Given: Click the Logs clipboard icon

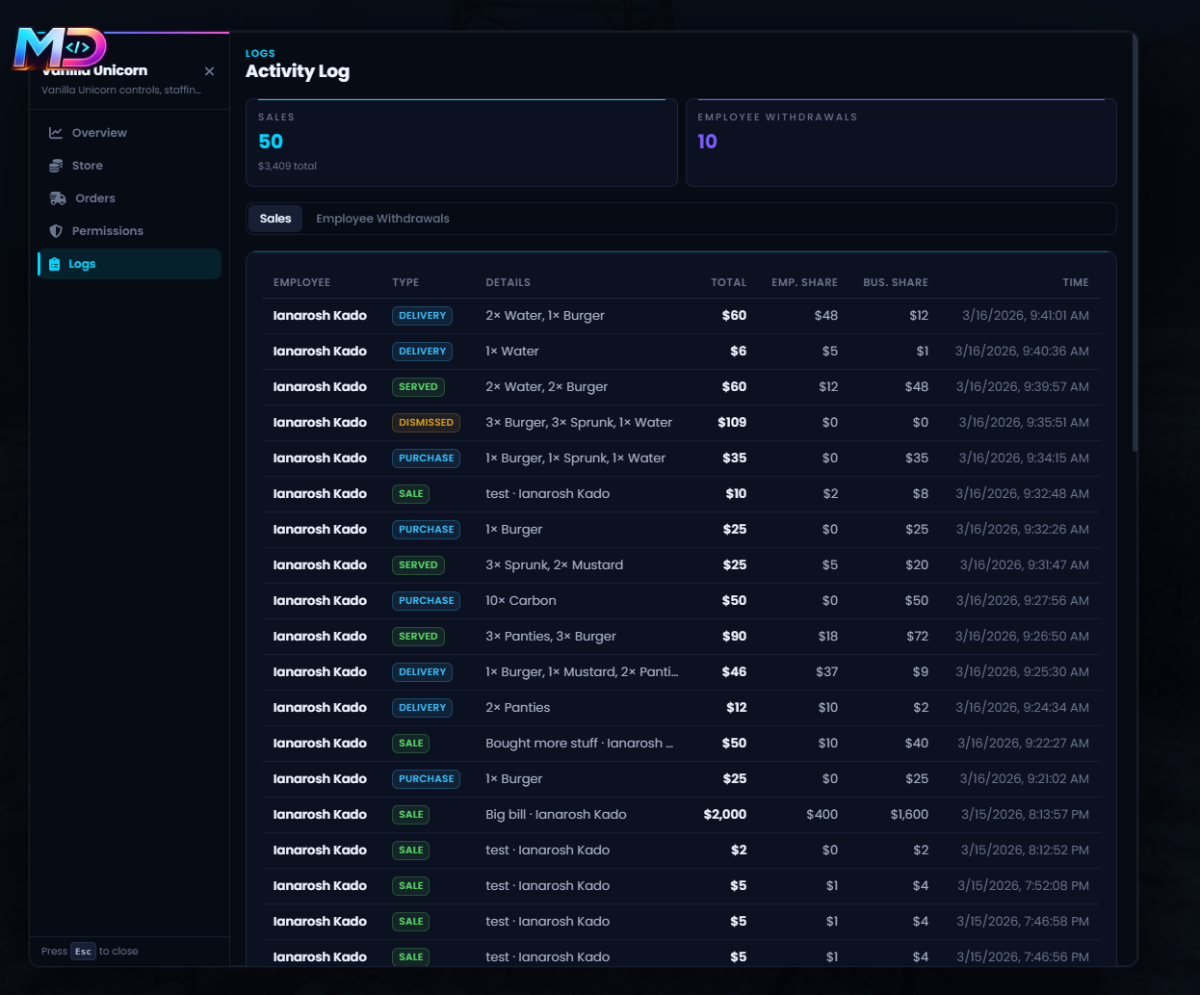Looking at the screenshot, I should coord(54,264).
